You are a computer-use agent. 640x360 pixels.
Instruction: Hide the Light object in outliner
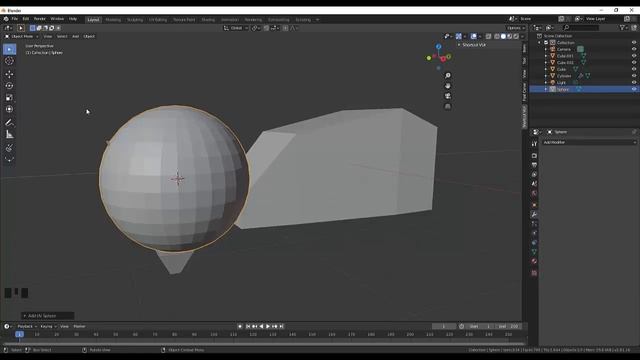[634, 82]
